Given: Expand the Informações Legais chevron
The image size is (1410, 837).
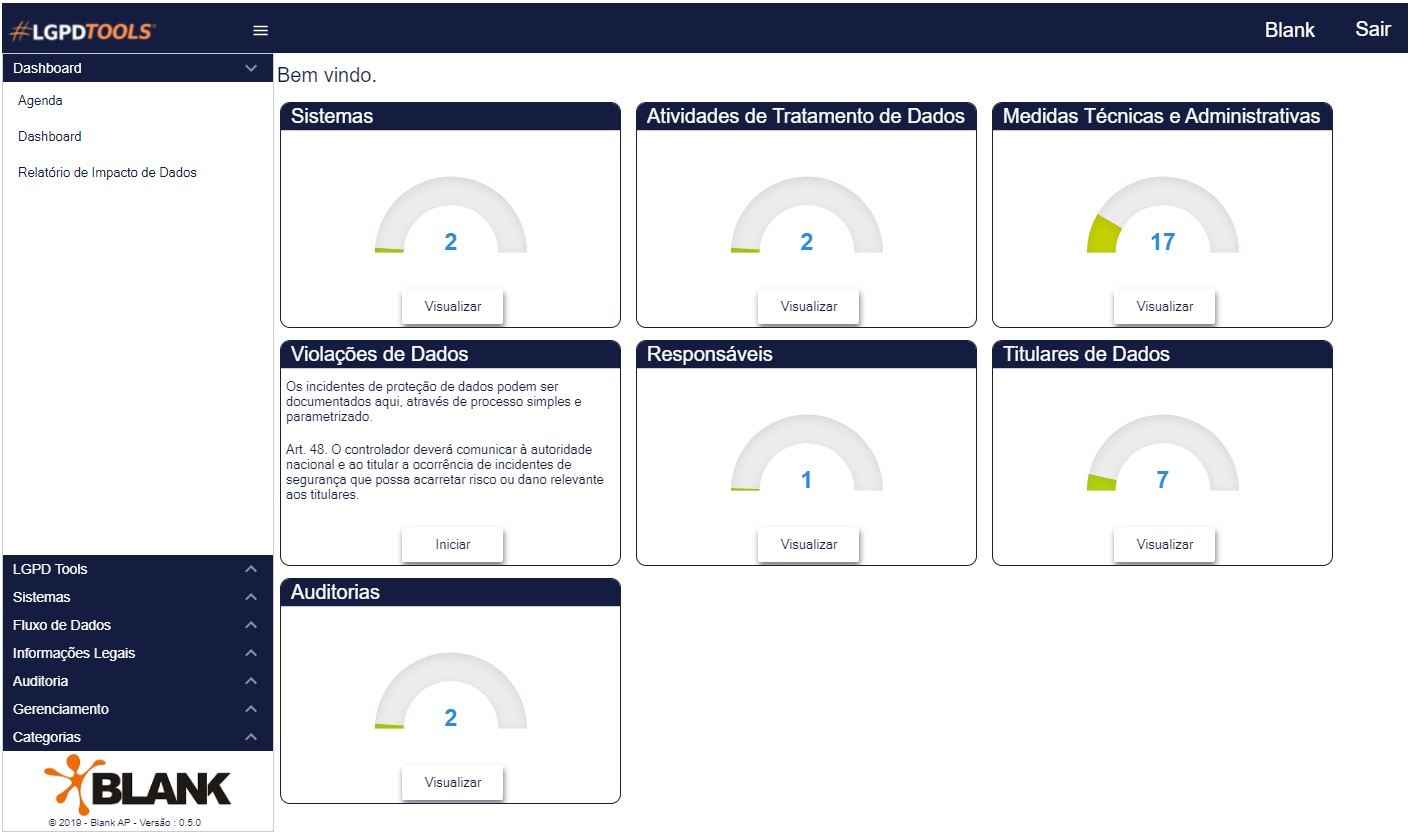Looking at the screenshot, I should (251, 653).
